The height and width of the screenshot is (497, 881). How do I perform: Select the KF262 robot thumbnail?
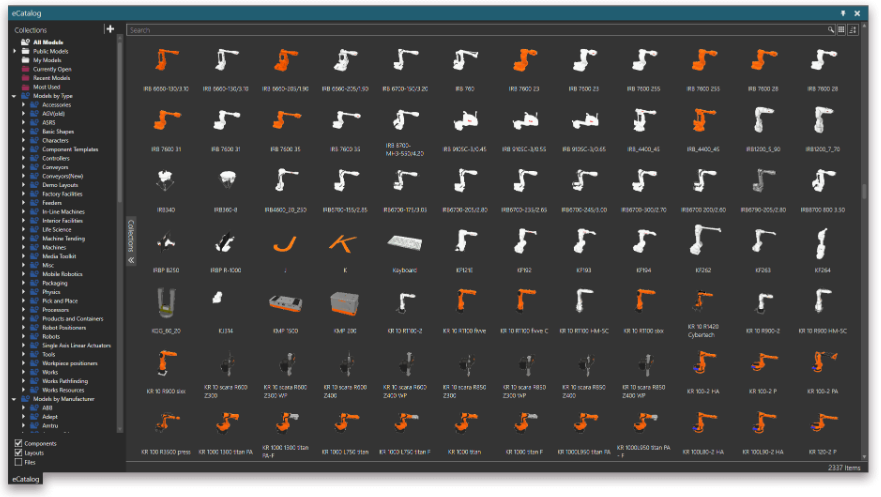(703, 240)
